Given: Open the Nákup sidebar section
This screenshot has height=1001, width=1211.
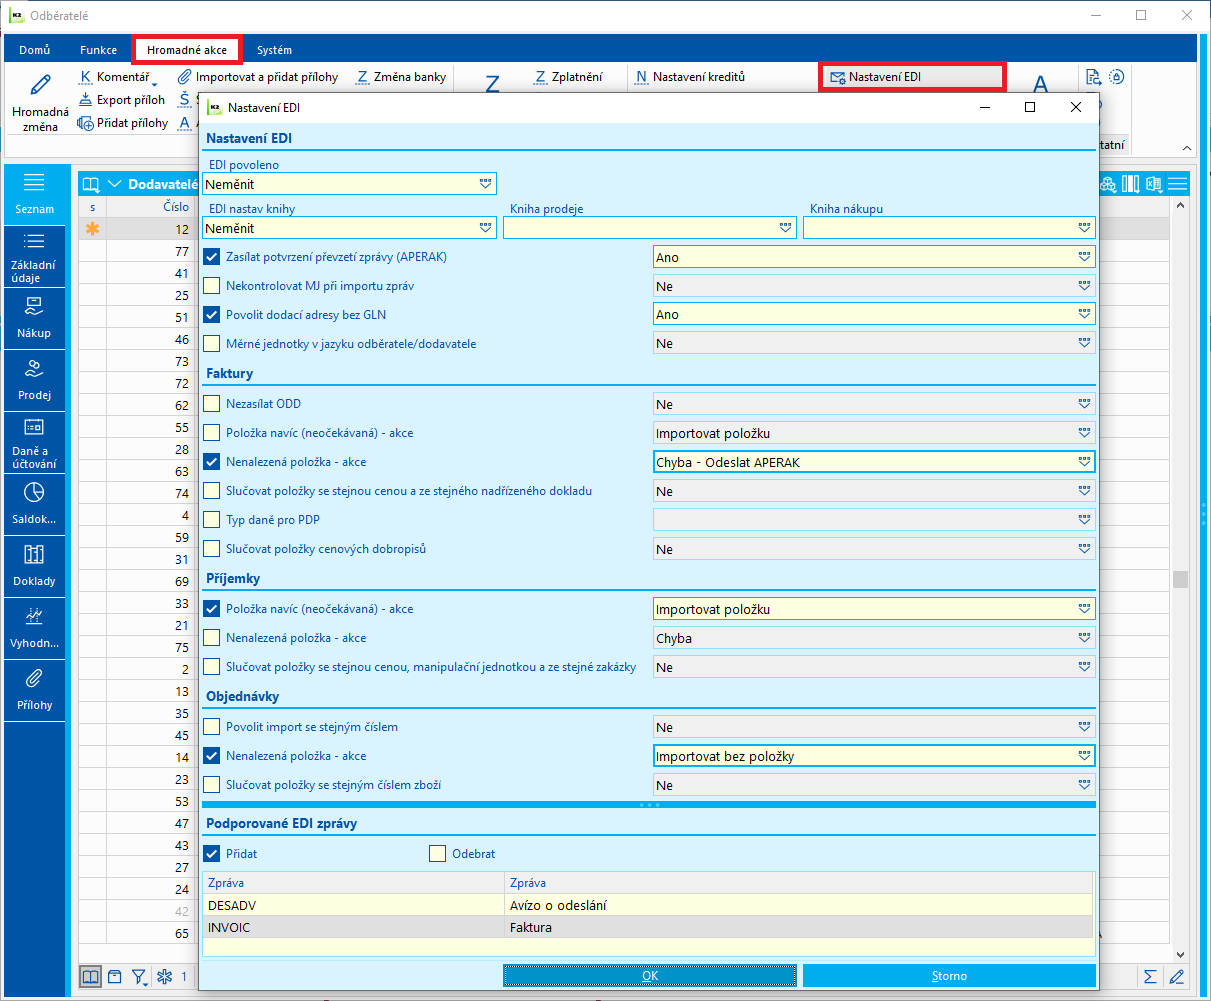Looking at the screenshot, I should point(35,318).
